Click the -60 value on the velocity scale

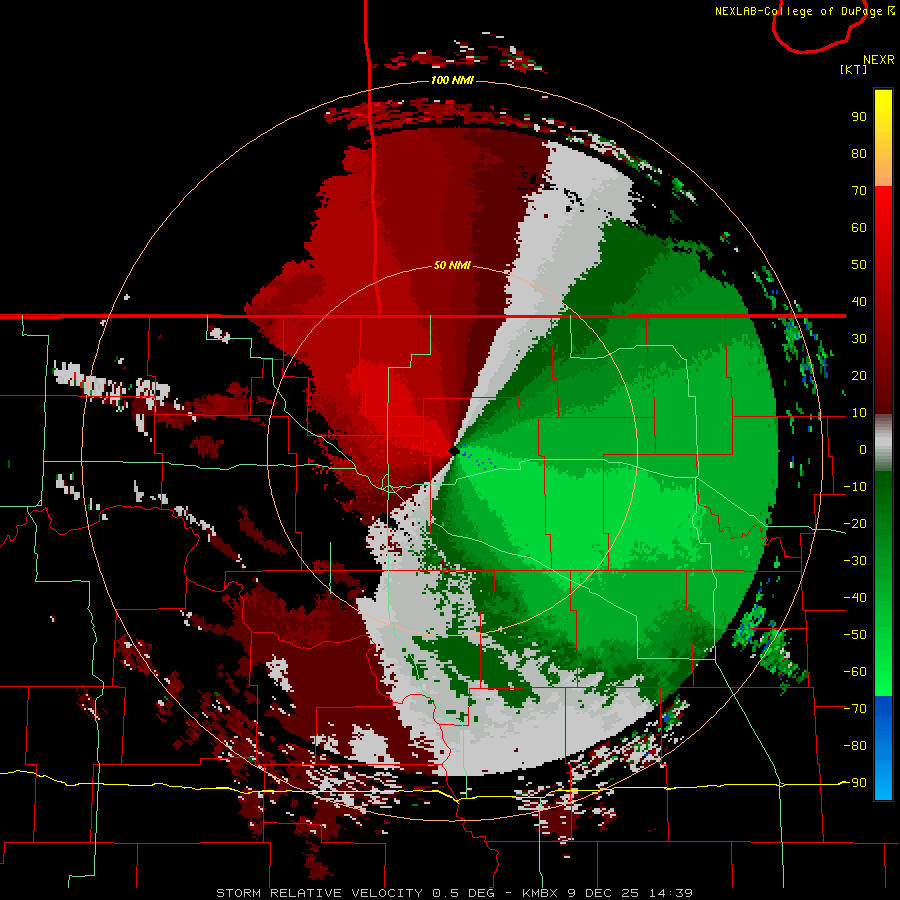click(855, 672)
